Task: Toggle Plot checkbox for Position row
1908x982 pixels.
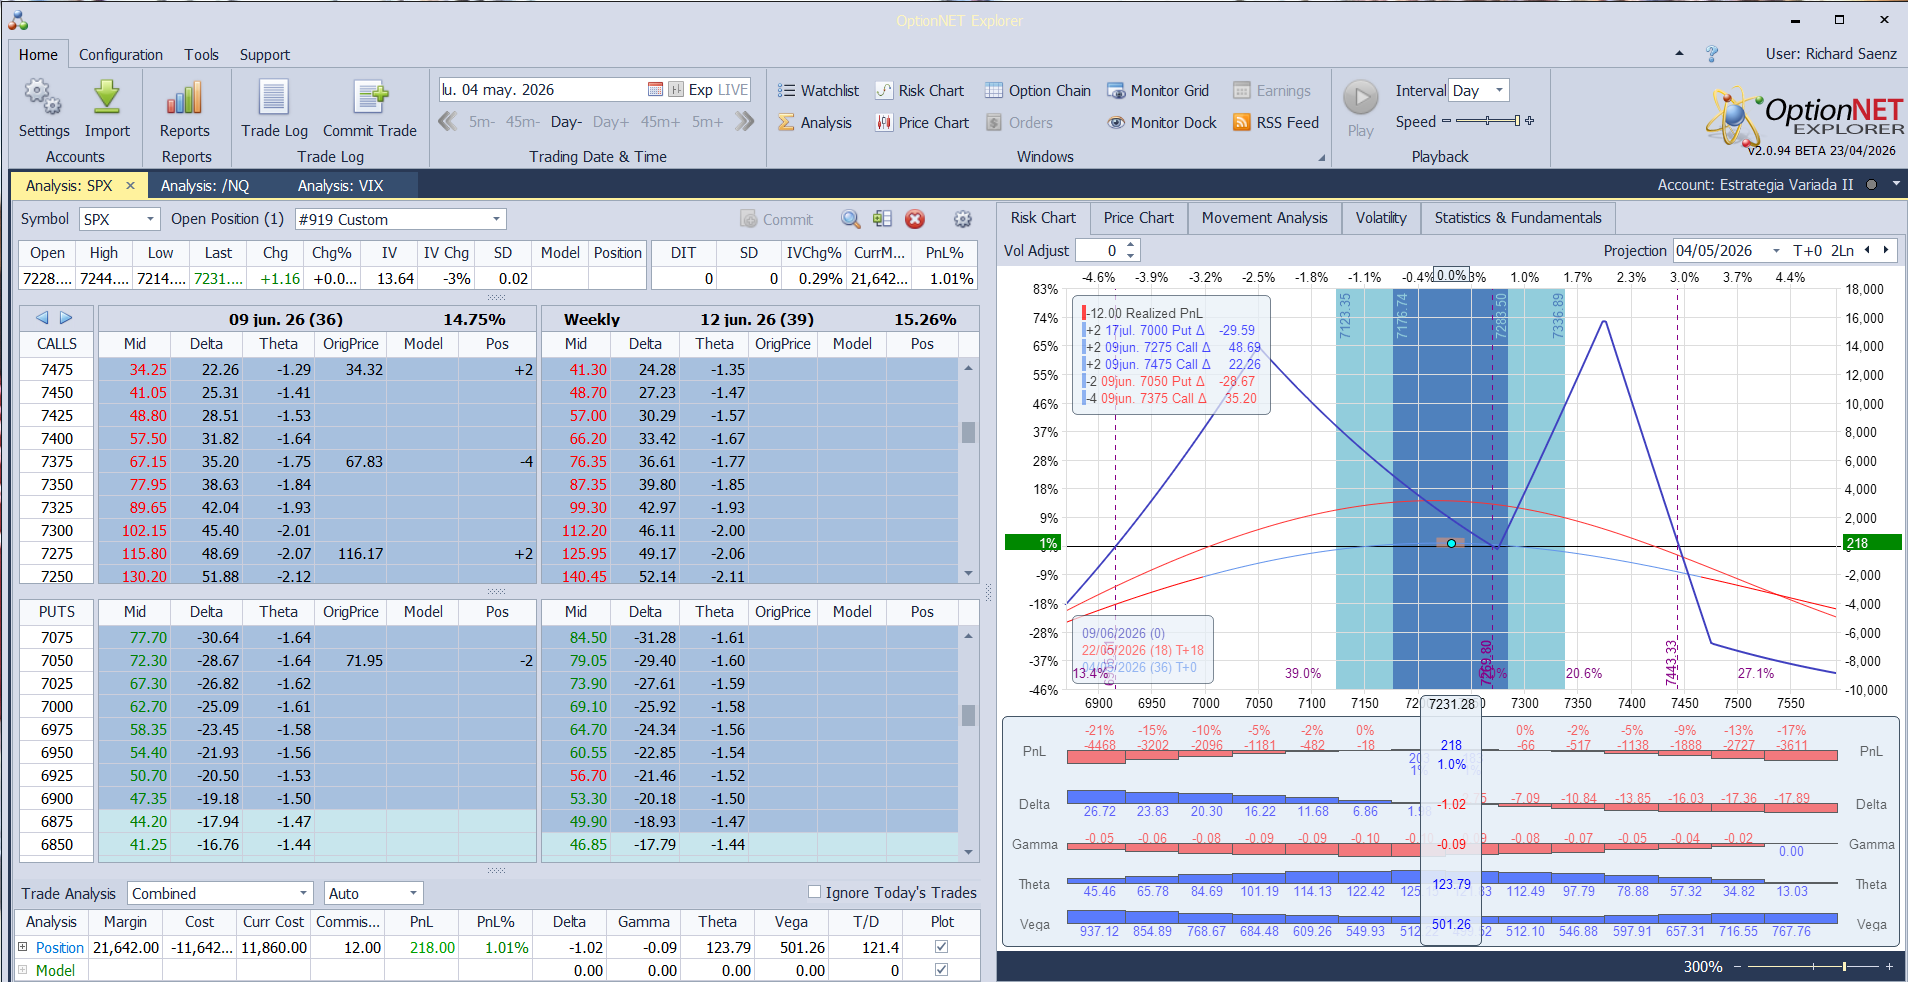Action: pos(941,946)
